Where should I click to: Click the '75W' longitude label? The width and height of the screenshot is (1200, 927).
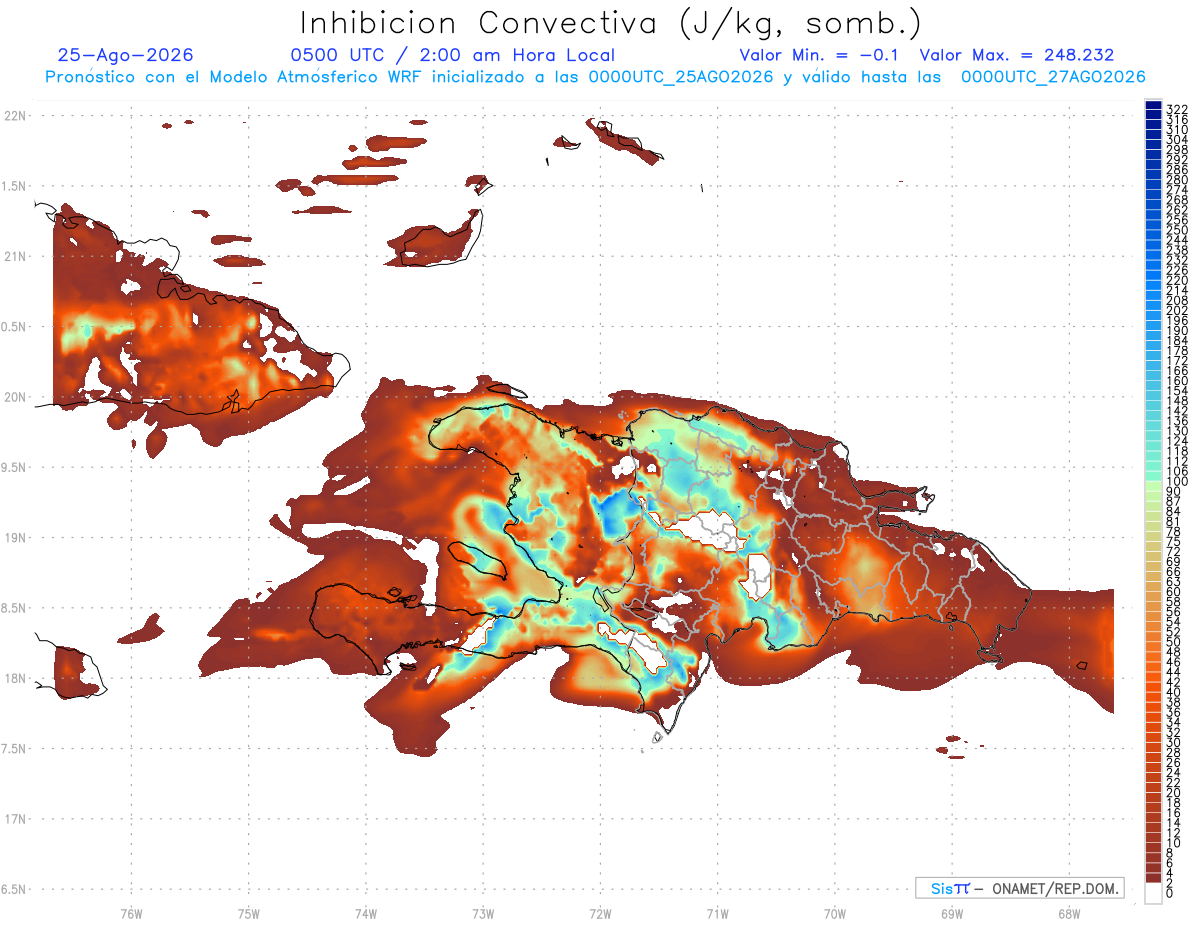(249, 913)
